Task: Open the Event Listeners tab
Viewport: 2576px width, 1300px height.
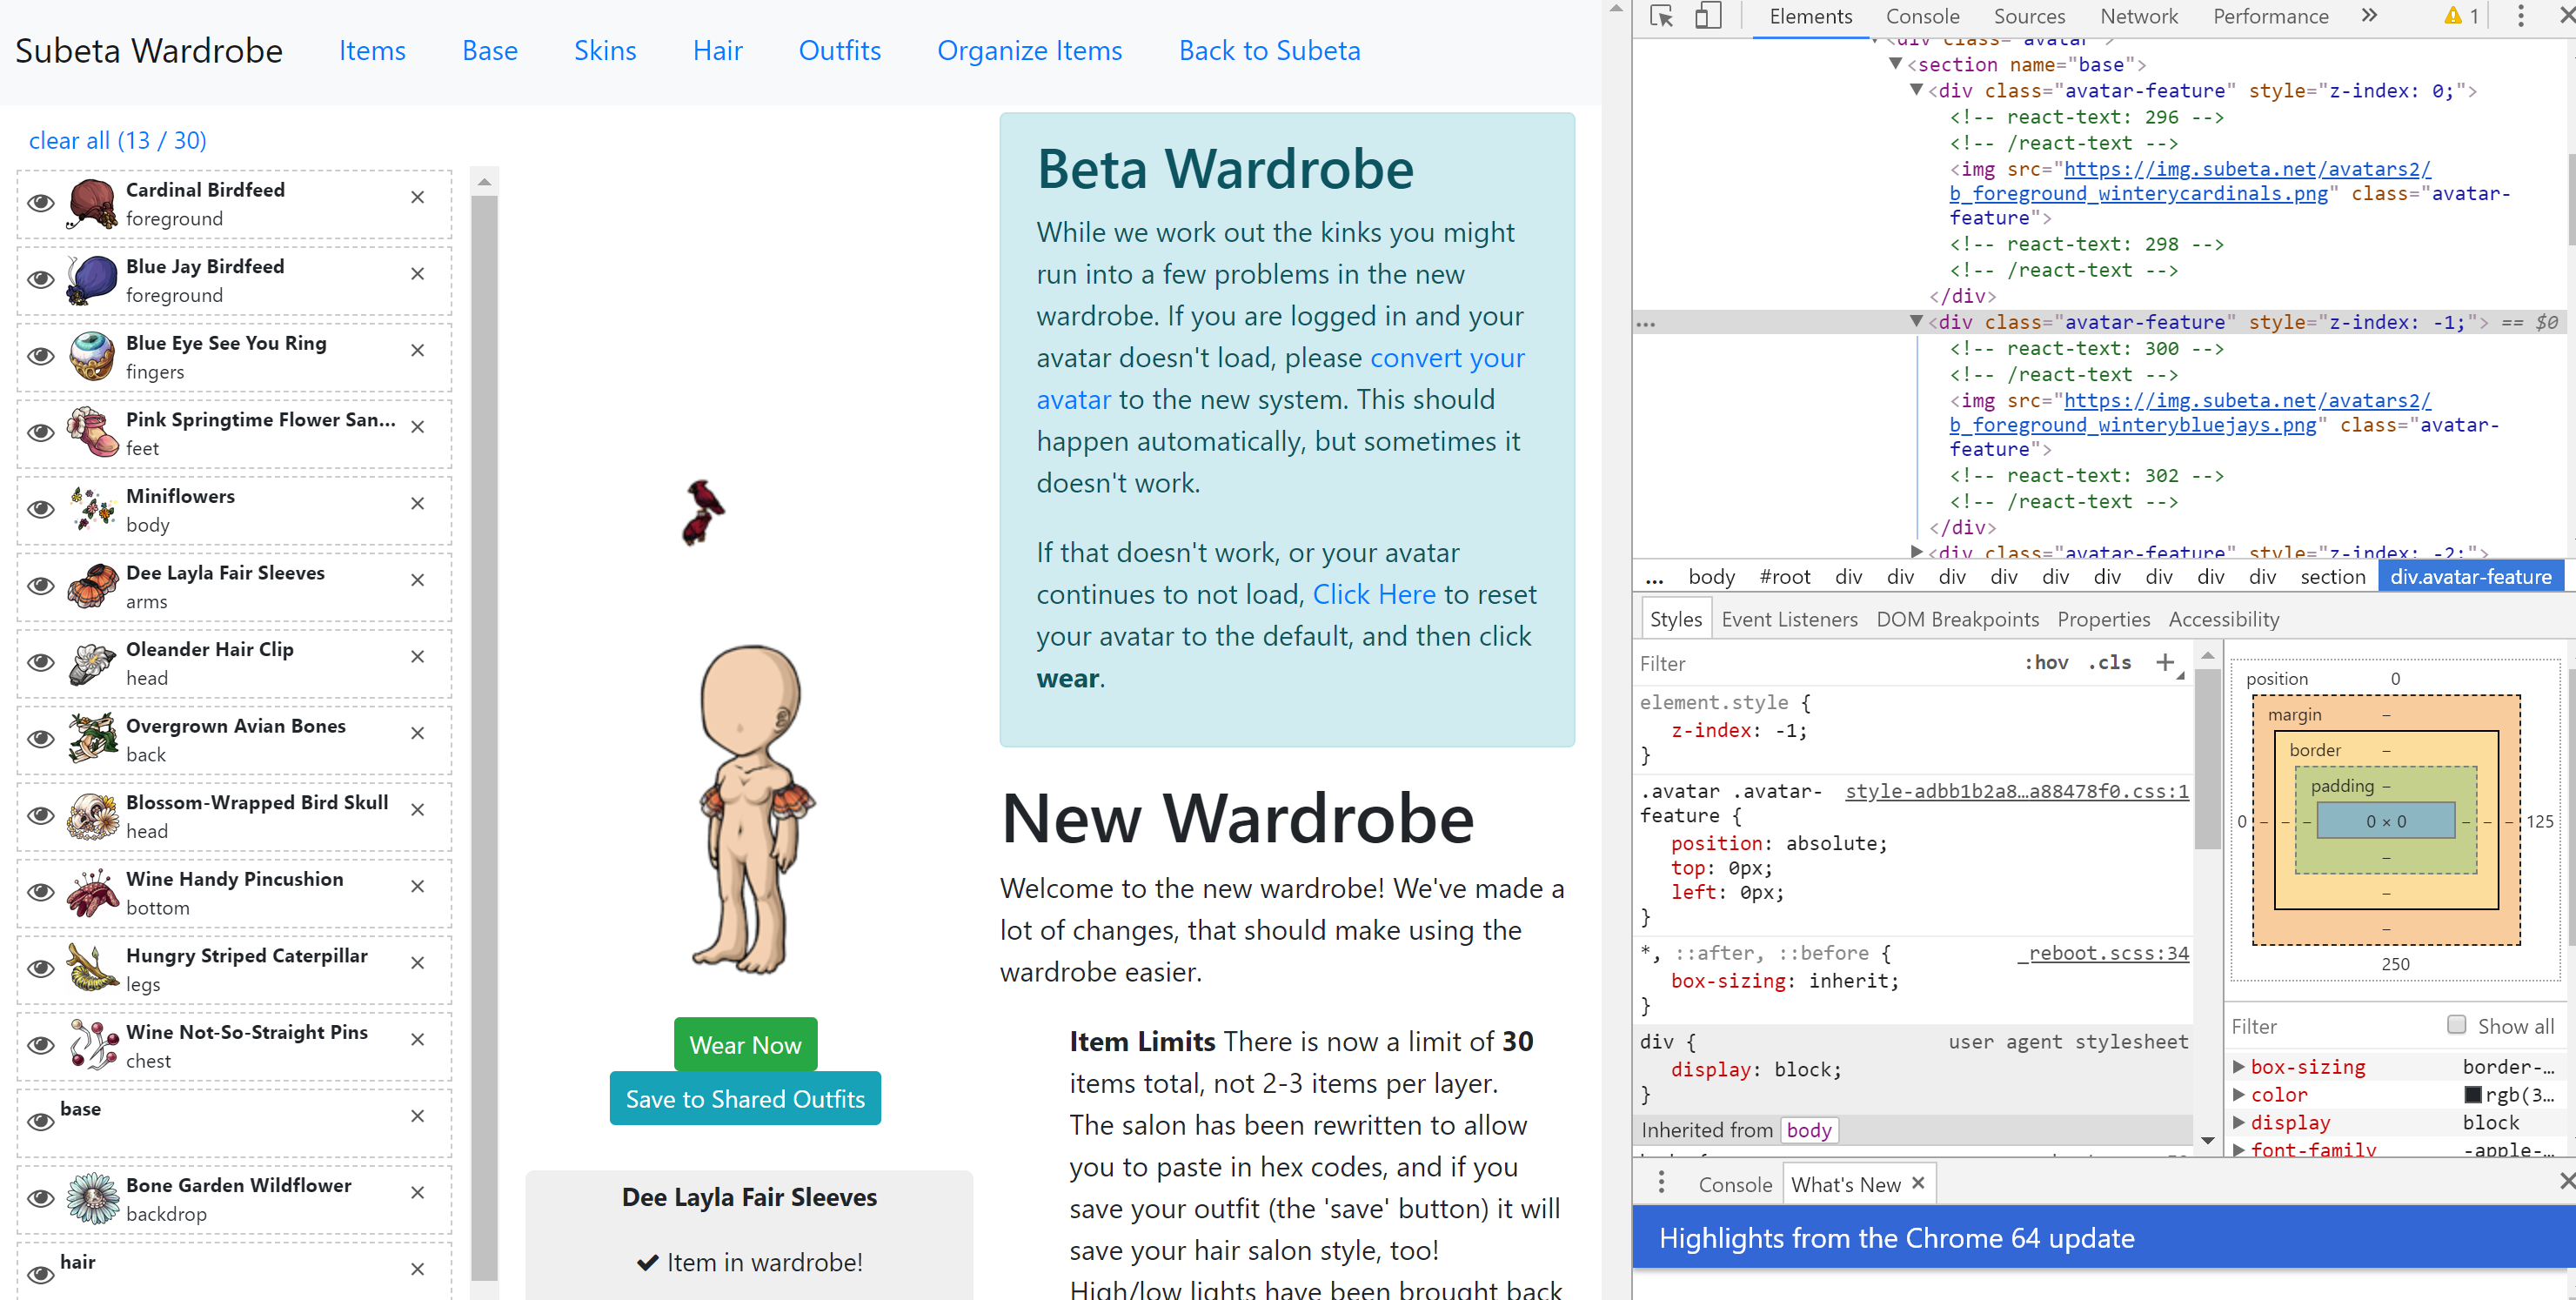Action: coord(1788,619)
